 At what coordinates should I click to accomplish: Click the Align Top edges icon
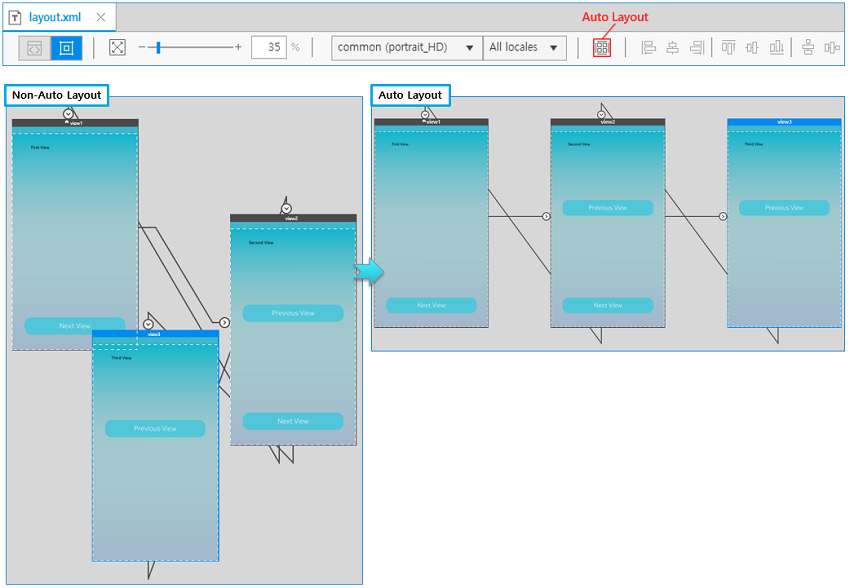point(728,47)
